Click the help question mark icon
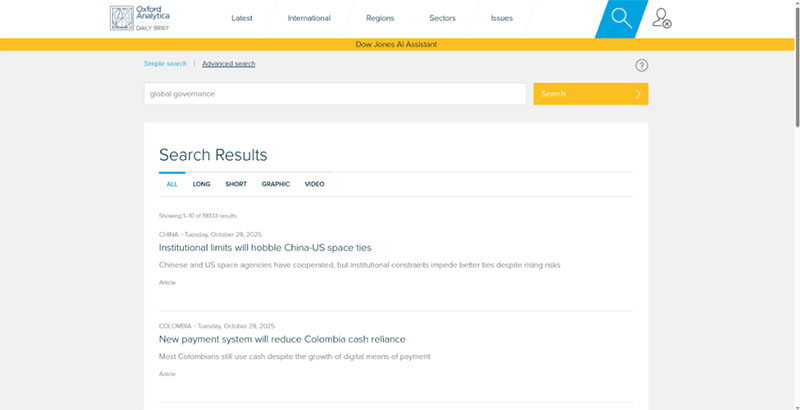 coord(641,66)
